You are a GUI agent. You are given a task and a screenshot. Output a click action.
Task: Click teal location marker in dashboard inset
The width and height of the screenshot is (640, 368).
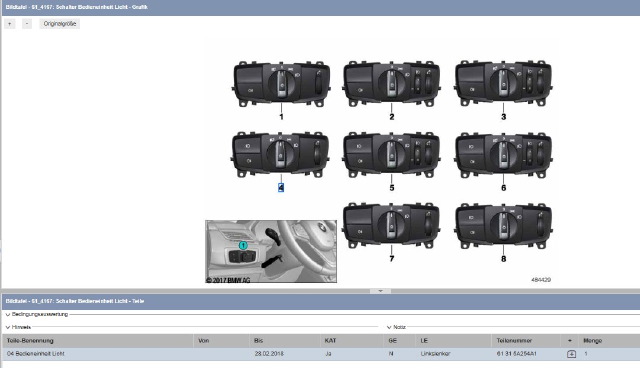[x=243, y=246]
